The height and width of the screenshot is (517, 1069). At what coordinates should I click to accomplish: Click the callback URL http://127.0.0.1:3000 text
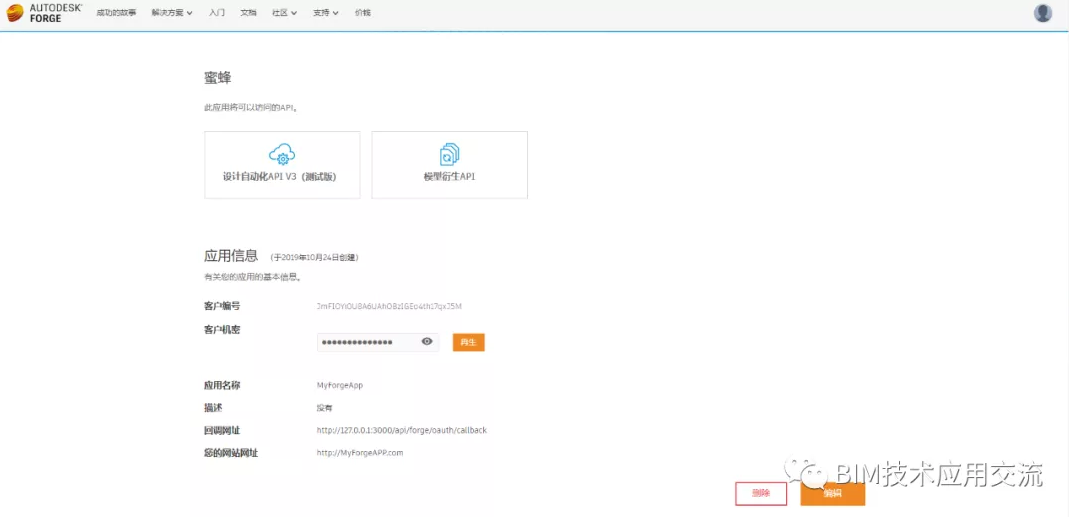tap(402, 430)
